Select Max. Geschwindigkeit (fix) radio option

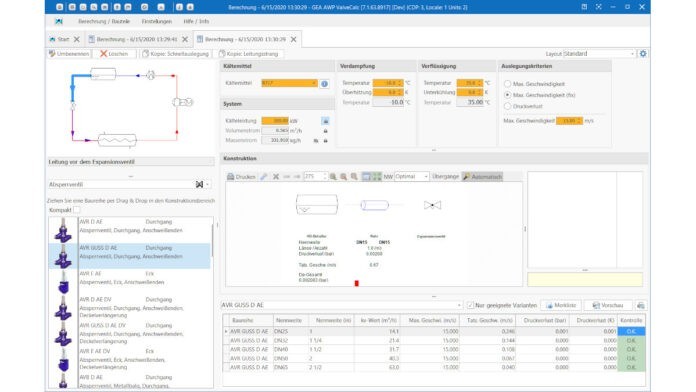507,95
